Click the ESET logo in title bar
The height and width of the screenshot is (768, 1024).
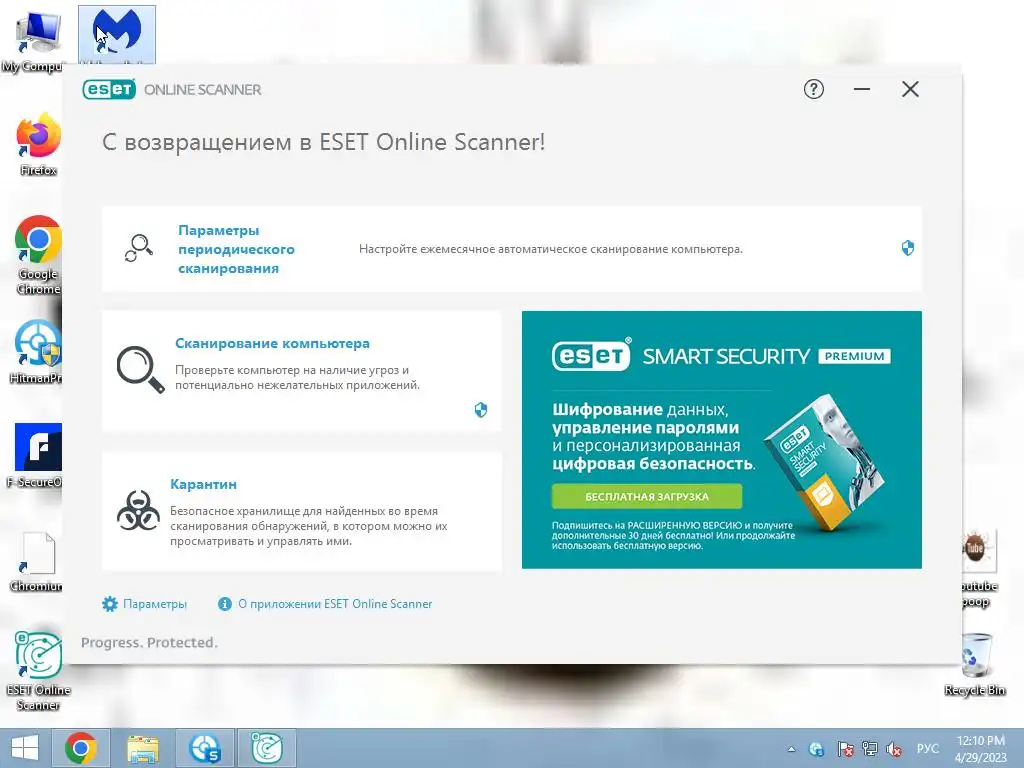point(109,89)
